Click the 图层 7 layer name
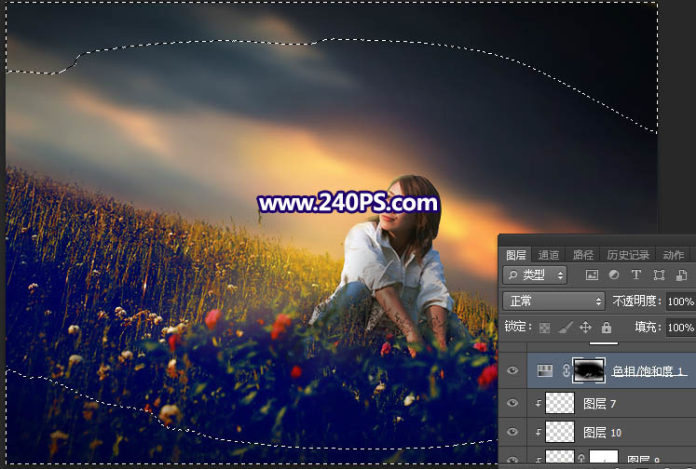The image size is (696, 469). coord(599,403)
